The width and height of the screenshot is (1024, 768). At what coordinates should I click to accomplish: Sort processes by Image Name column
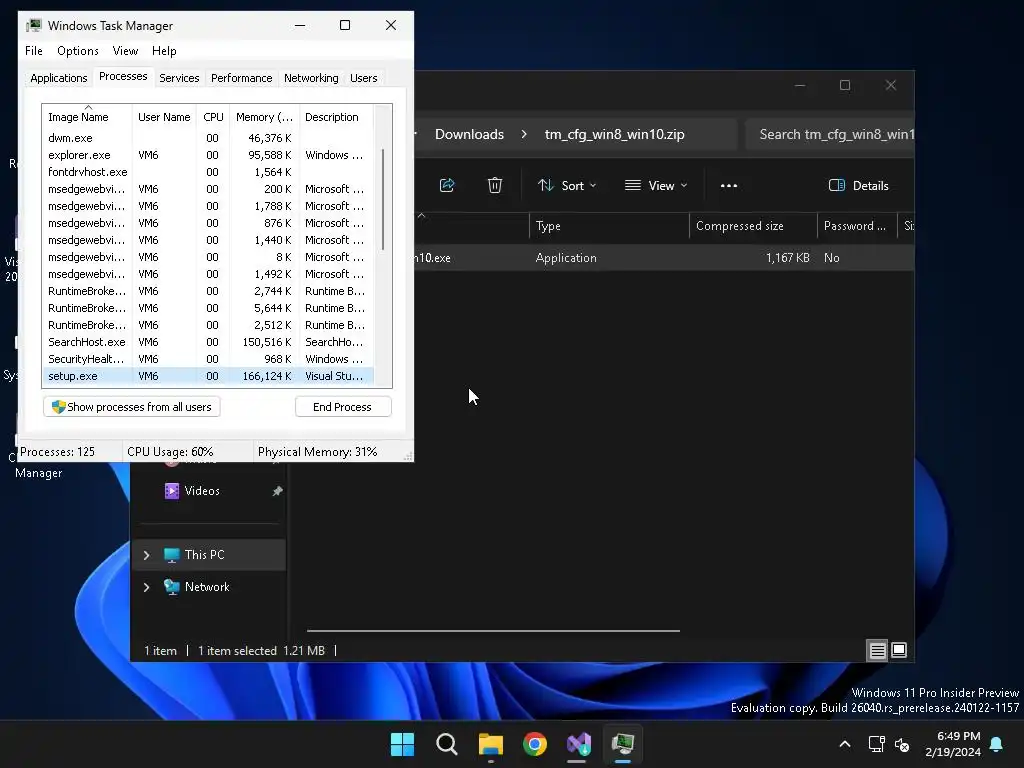pos(88,117)
